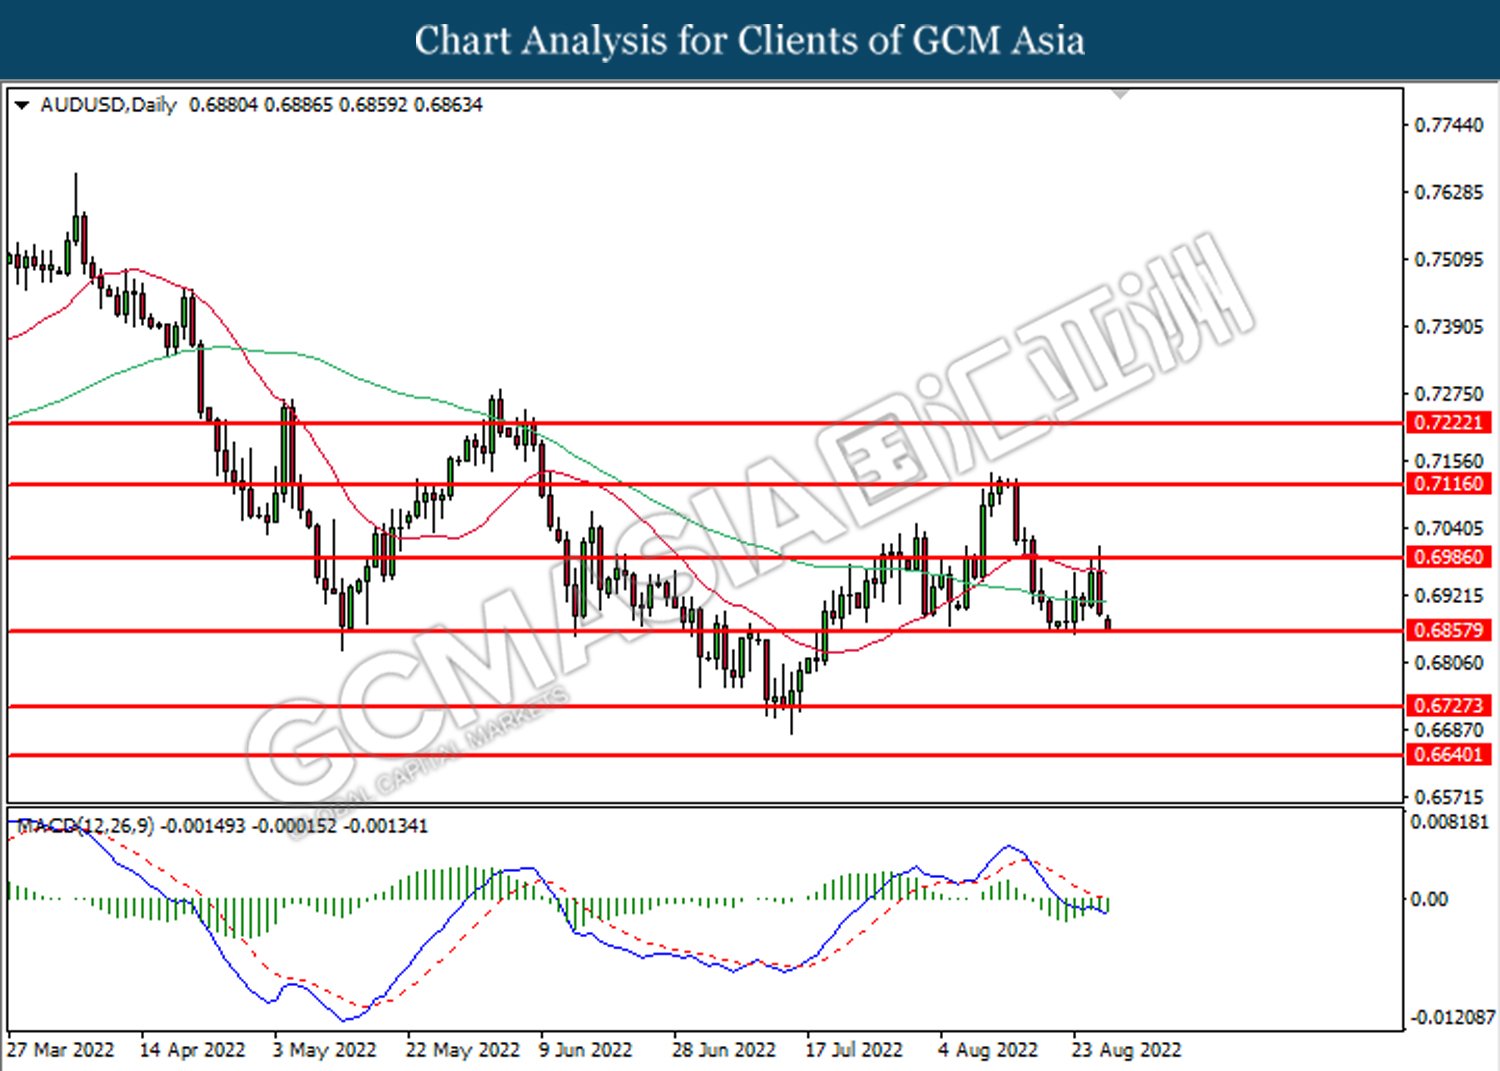Click the -0.012087 MACD scale value
This screenshot has height=1071, width=1500.
click(x=1452, y=1018)
